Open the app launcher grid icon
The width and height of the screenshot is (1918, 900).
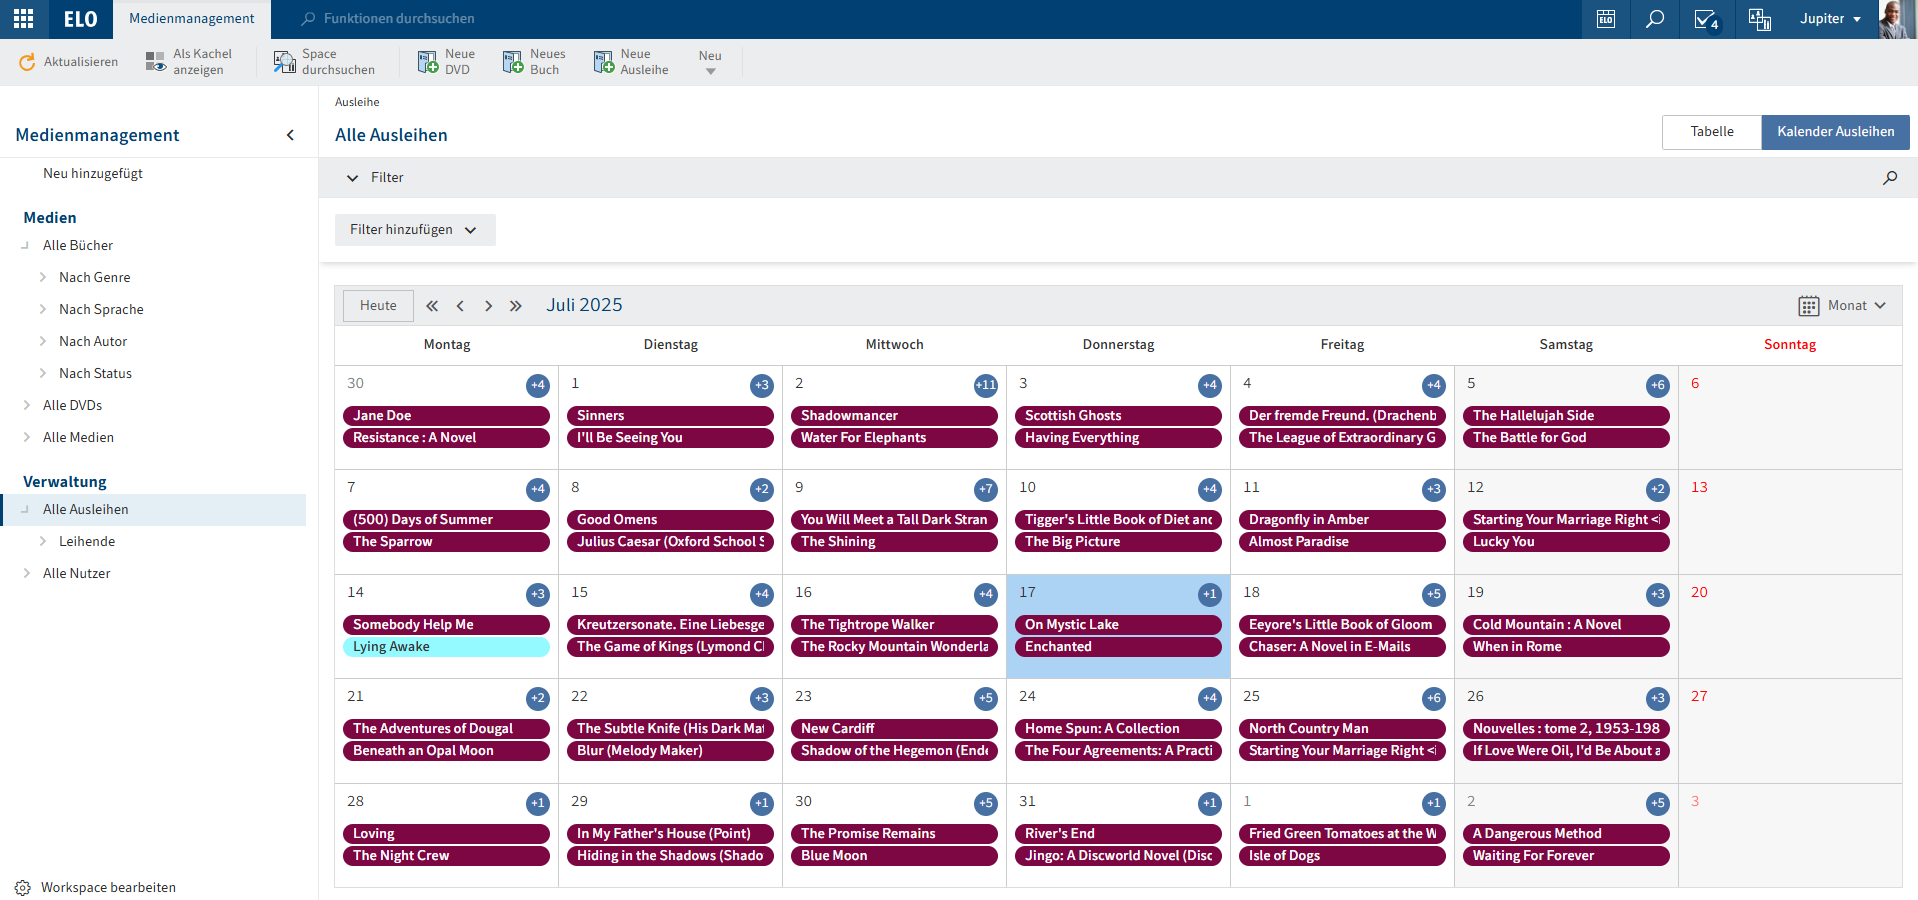pyautogui.click(x=24, y=19)
